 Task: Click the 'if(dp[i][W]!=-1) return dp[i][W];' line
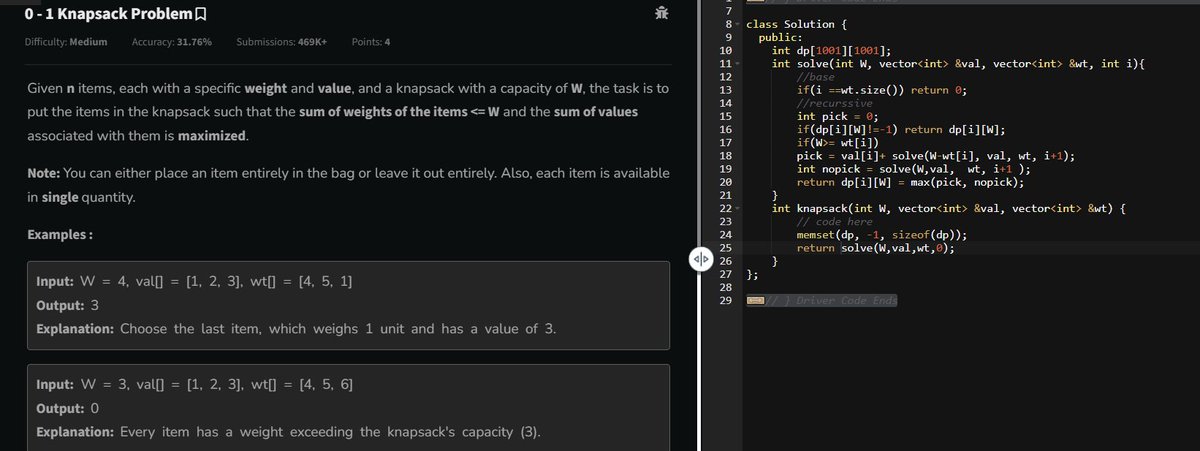click(901, 130)
